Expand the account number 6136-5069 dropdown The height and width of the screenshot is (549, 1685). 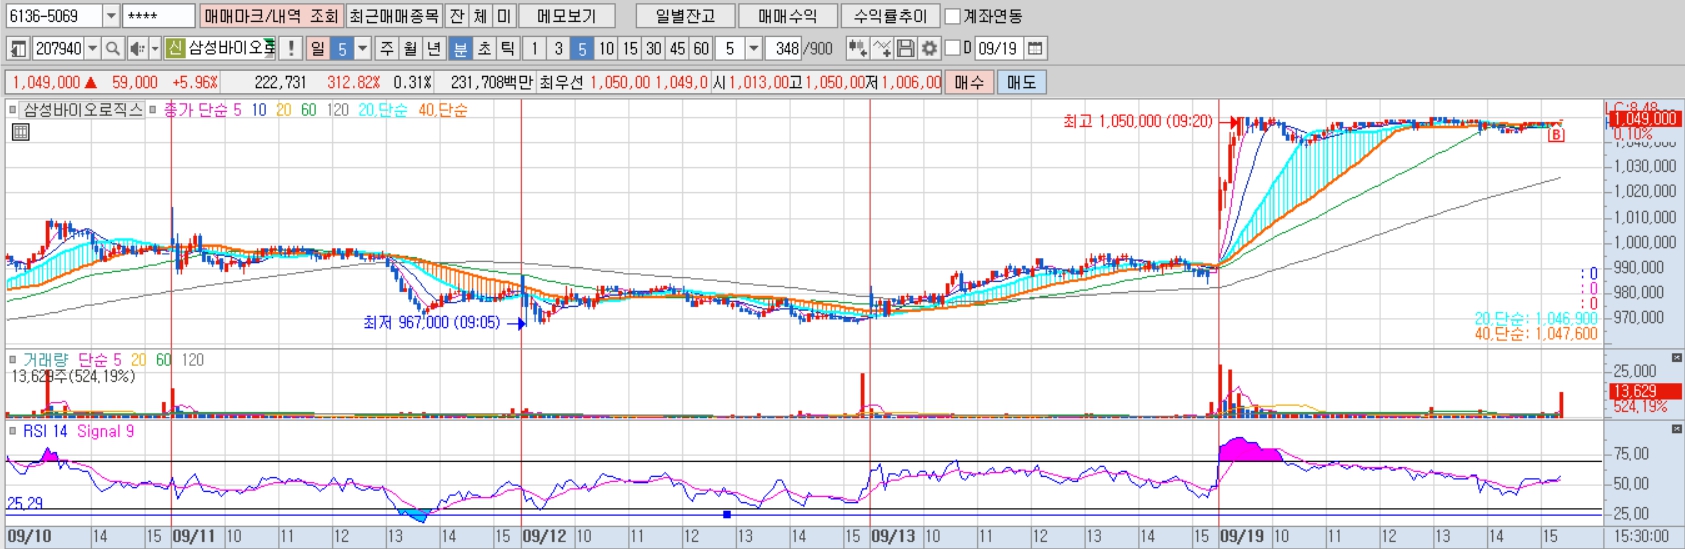point(111,16)
